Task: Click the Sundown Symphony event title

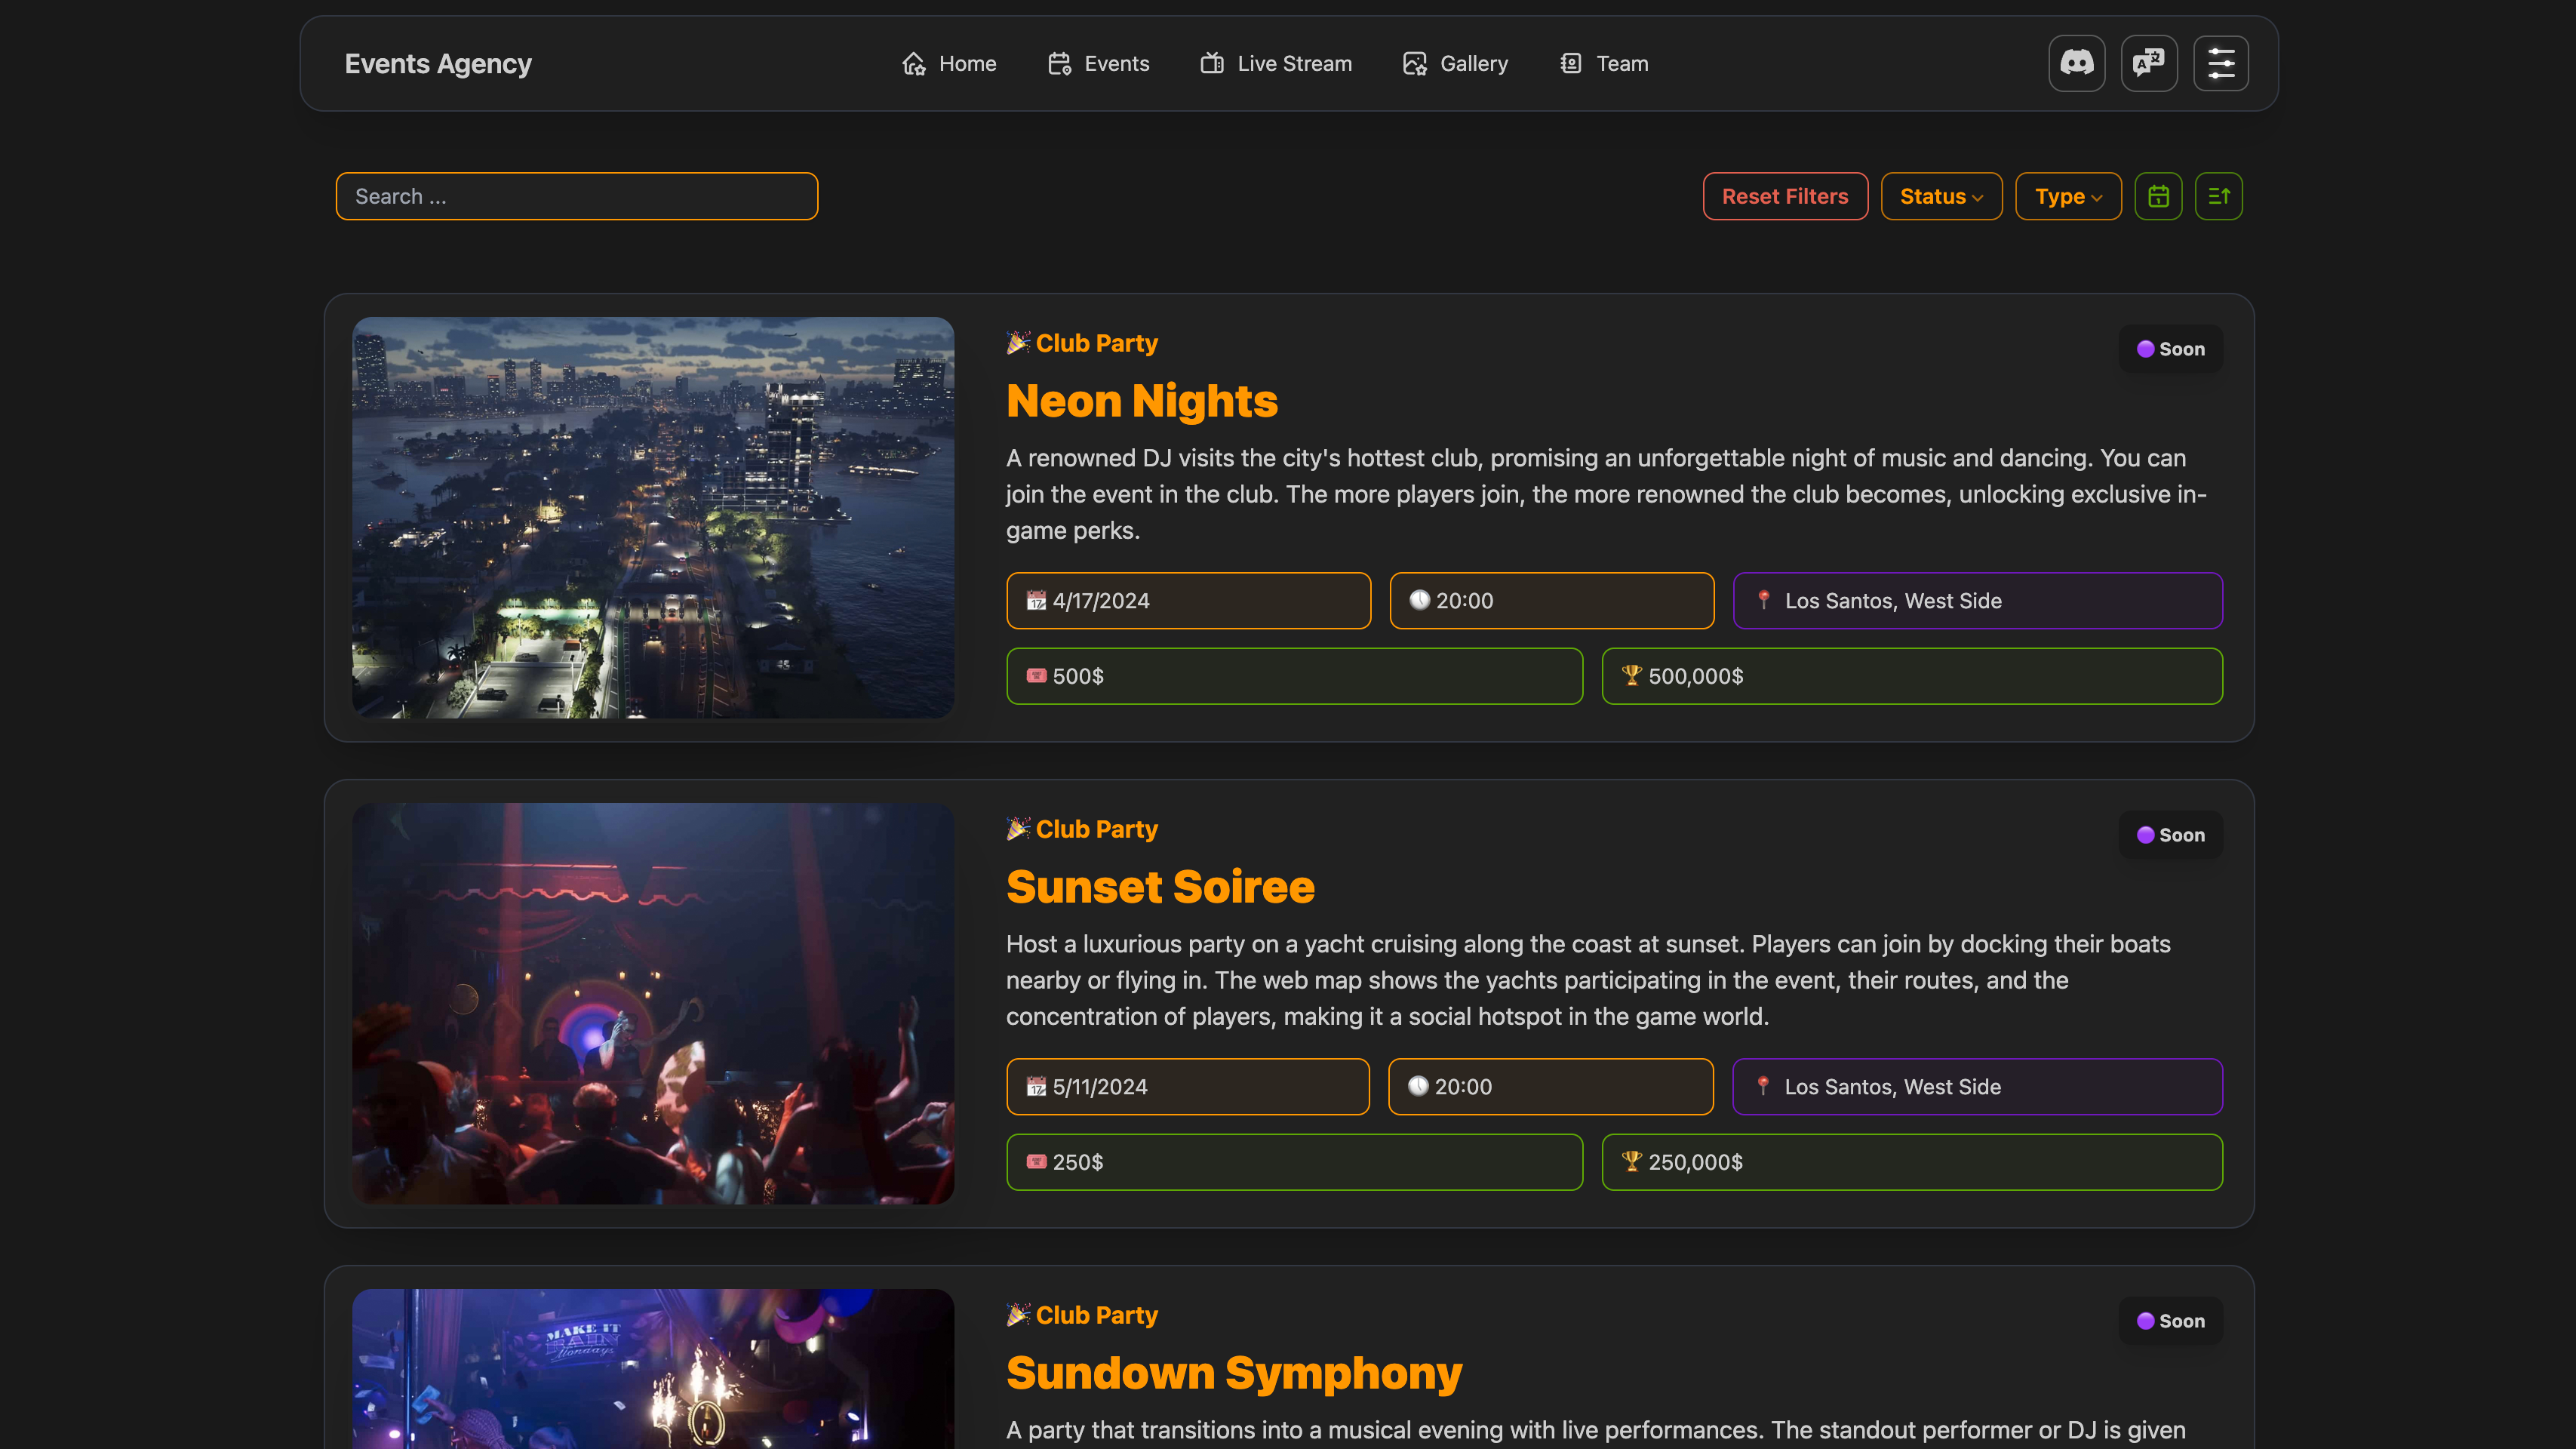Action: pos(1233,1373)
